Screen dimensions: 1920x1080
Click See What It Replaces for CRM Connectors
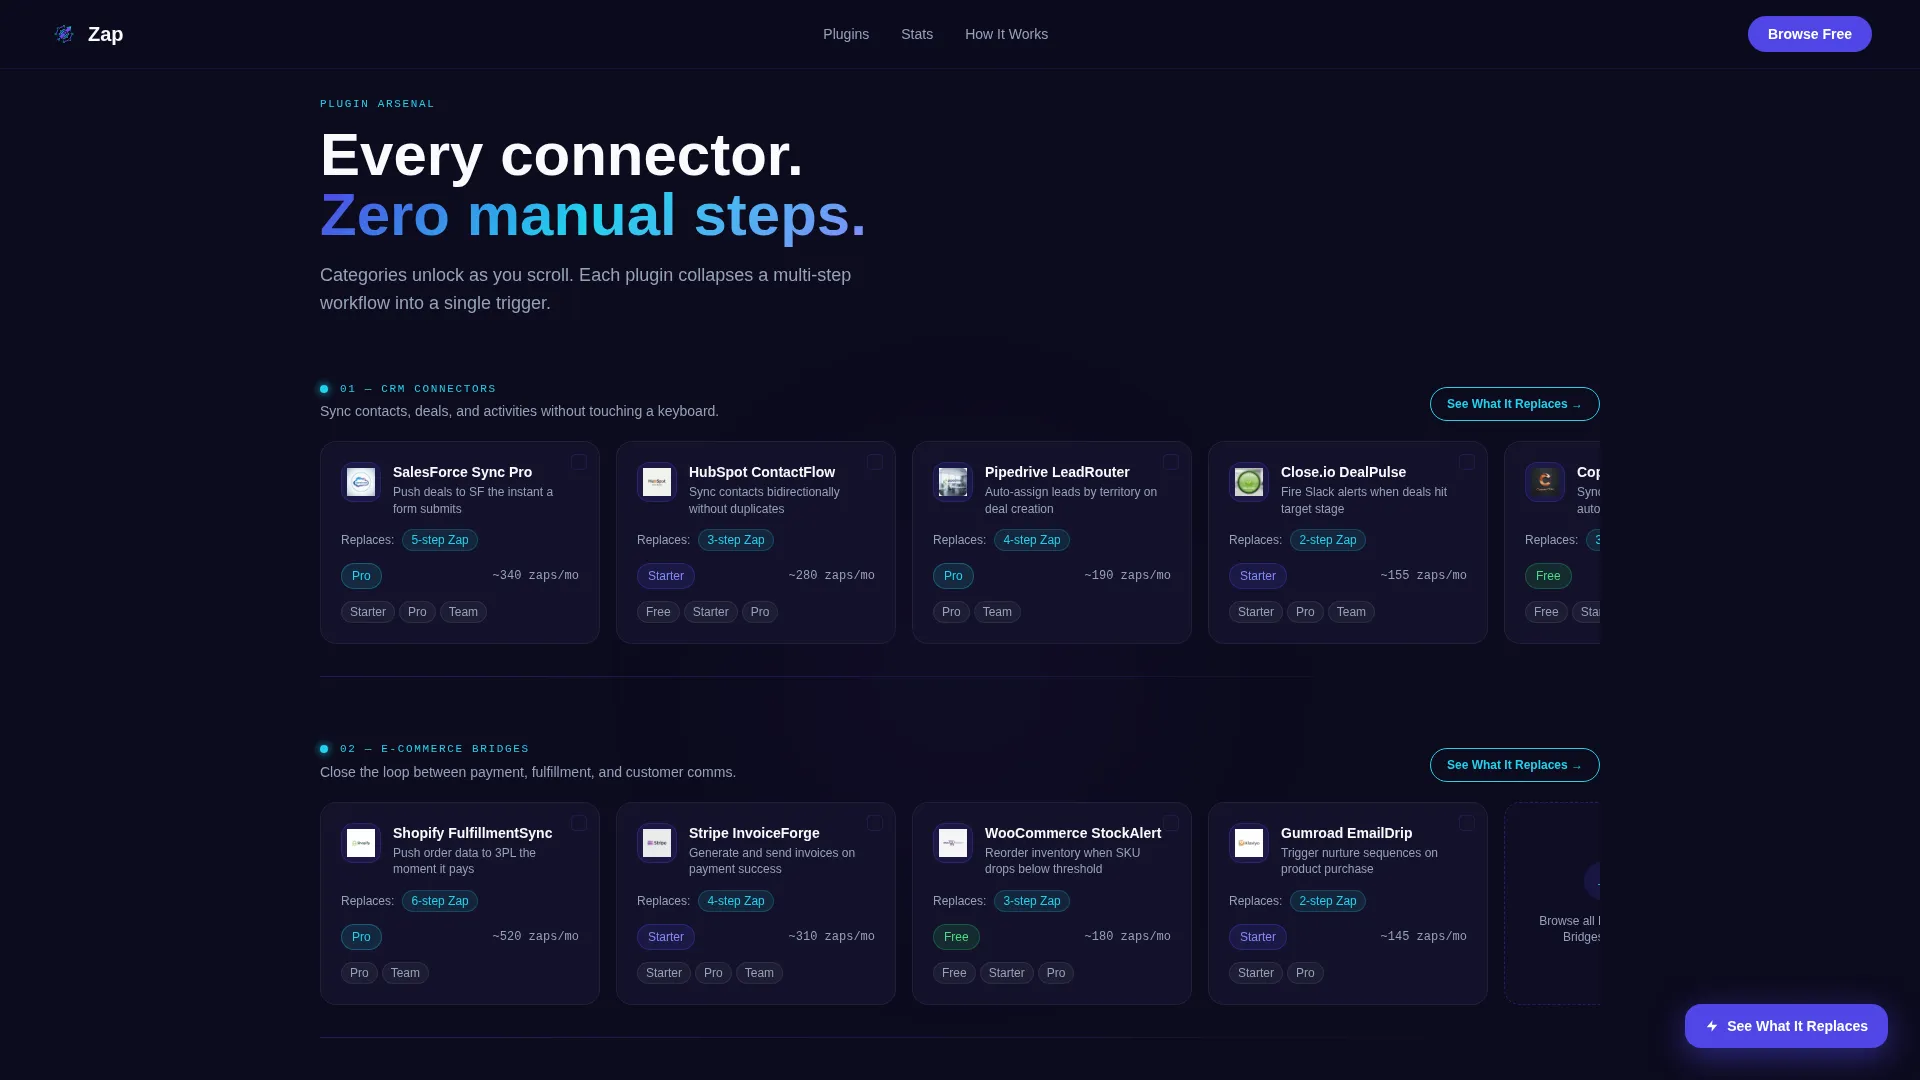click(1514, 404)
